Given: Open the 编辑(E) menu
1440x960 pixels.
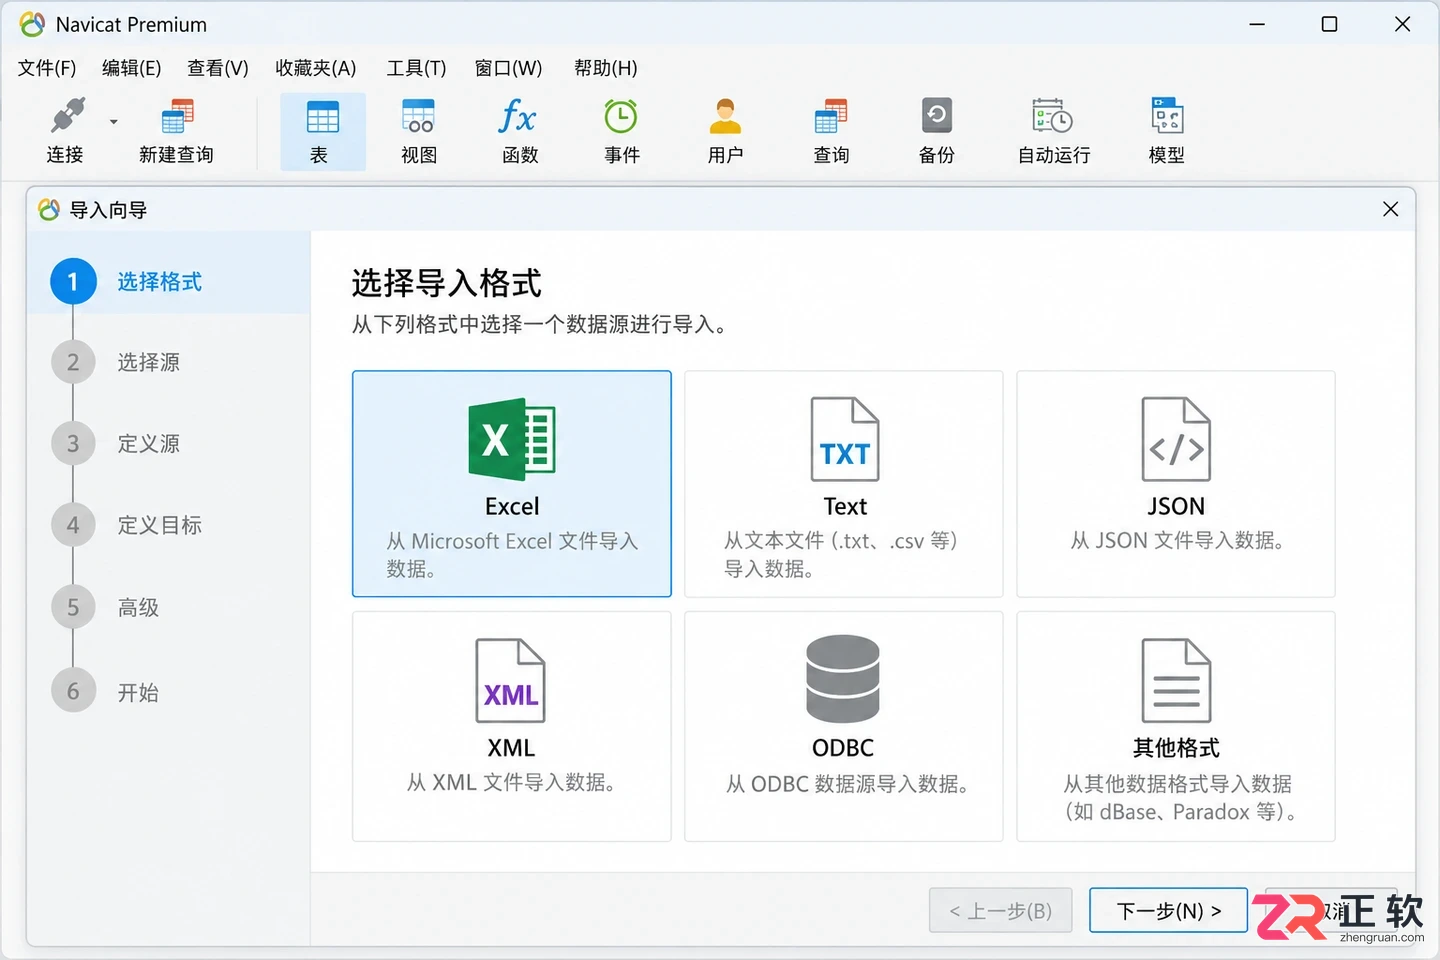Looking at the screenshot, I should (x=131, y=68).
